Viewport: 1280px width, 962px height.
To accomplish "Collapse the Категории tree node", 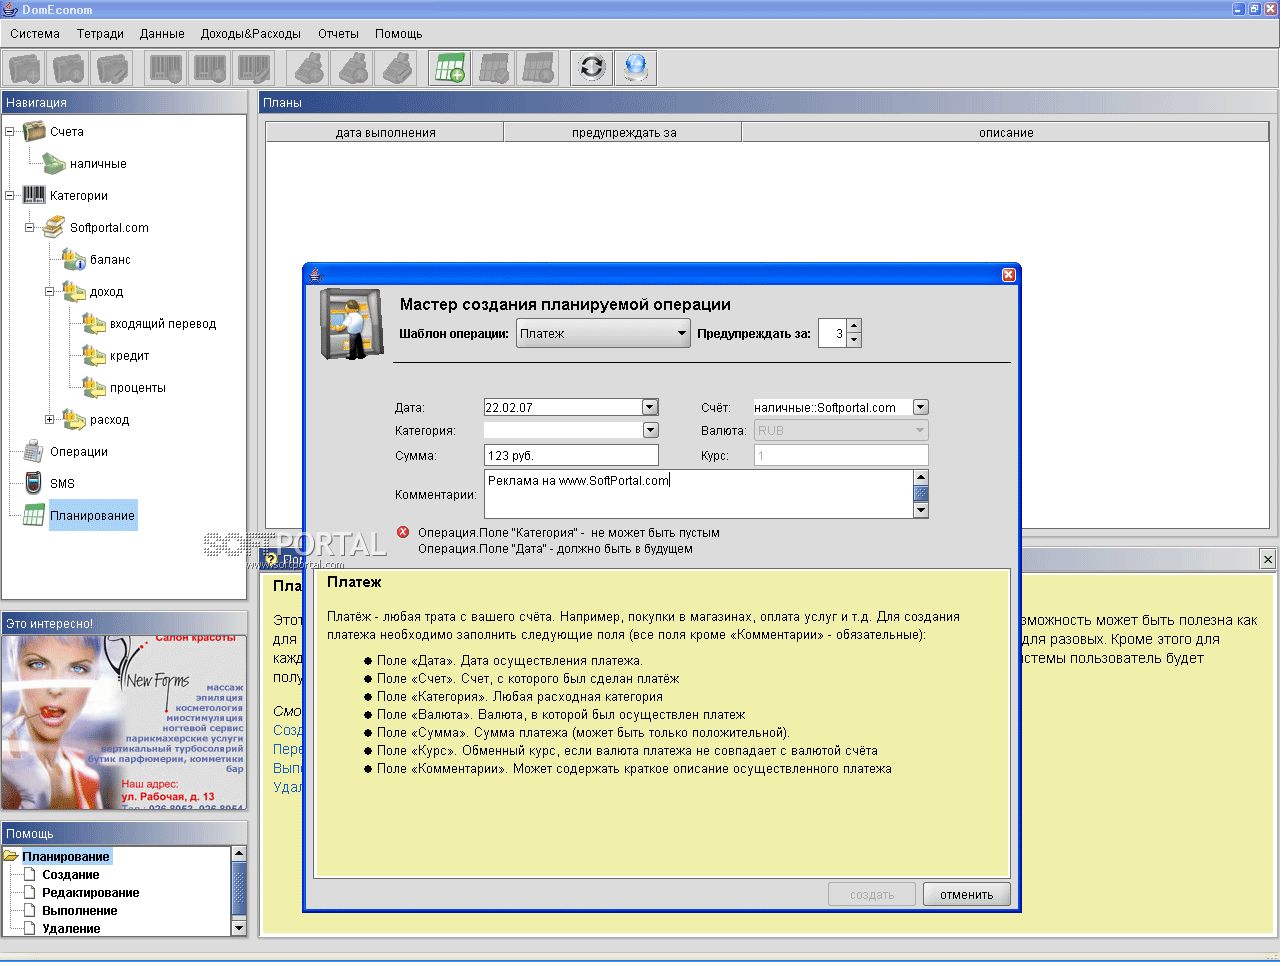I will click(x=10, y=195).
